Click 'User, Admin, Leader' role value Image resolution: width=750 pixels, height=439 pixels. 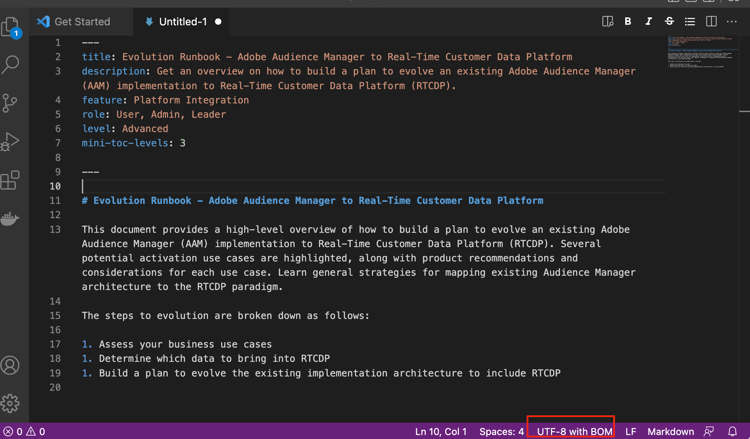[x=171, y=114]
